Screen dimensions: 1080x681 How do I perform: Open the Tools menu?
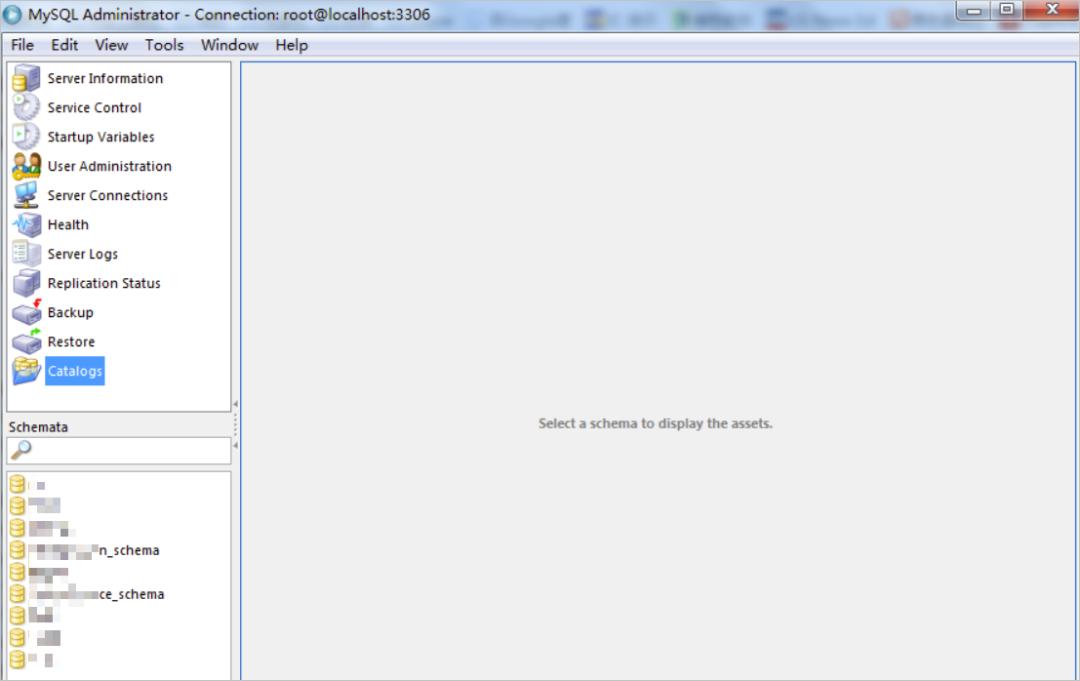pos(164,45)
